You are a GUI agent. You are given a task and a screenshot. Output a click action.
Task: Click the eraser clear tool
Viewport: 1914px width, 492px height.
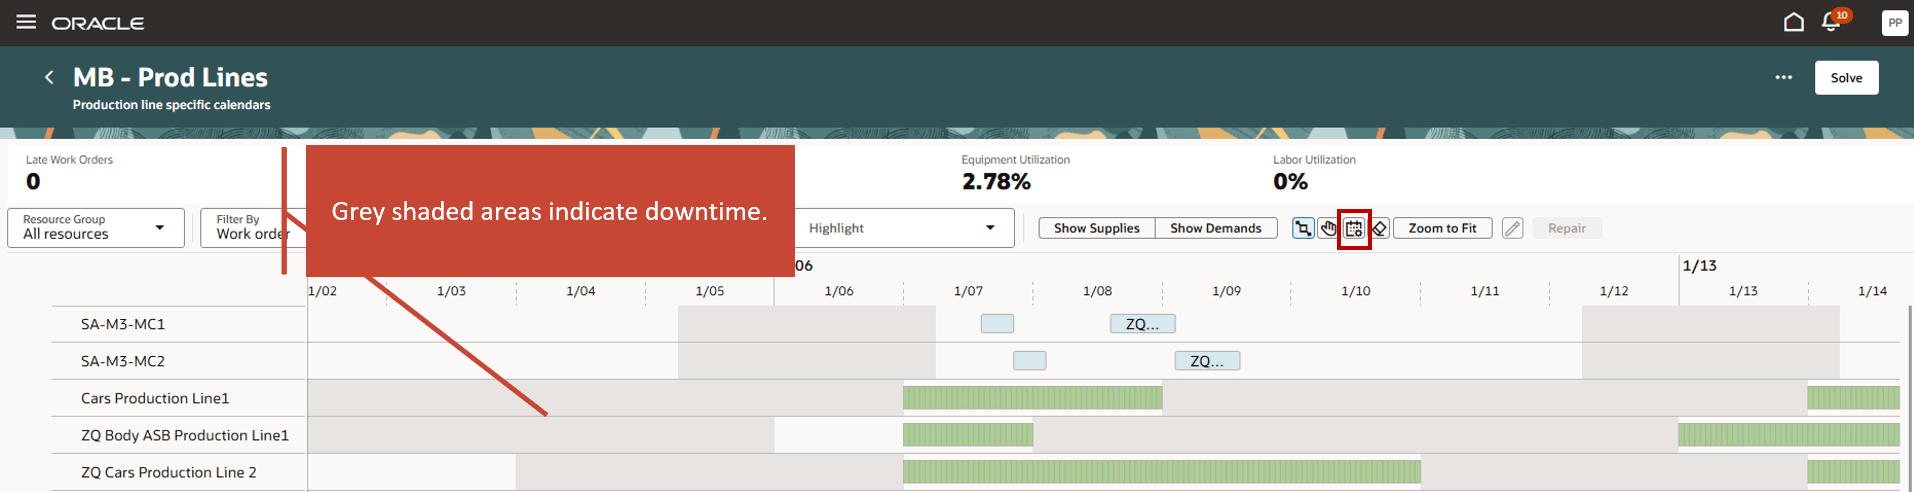point(1380,228)
